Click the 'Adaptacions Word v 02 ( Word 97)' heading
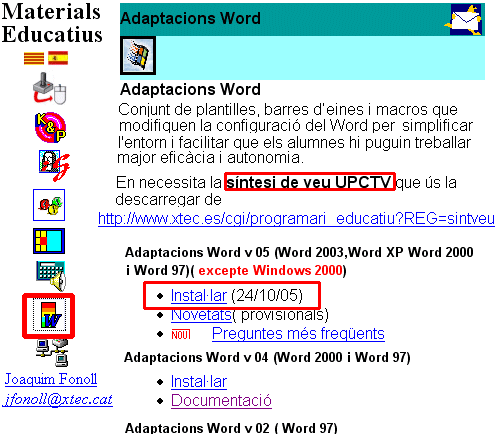This screenshot has width=497, height=434. click(x=231, y=428)
